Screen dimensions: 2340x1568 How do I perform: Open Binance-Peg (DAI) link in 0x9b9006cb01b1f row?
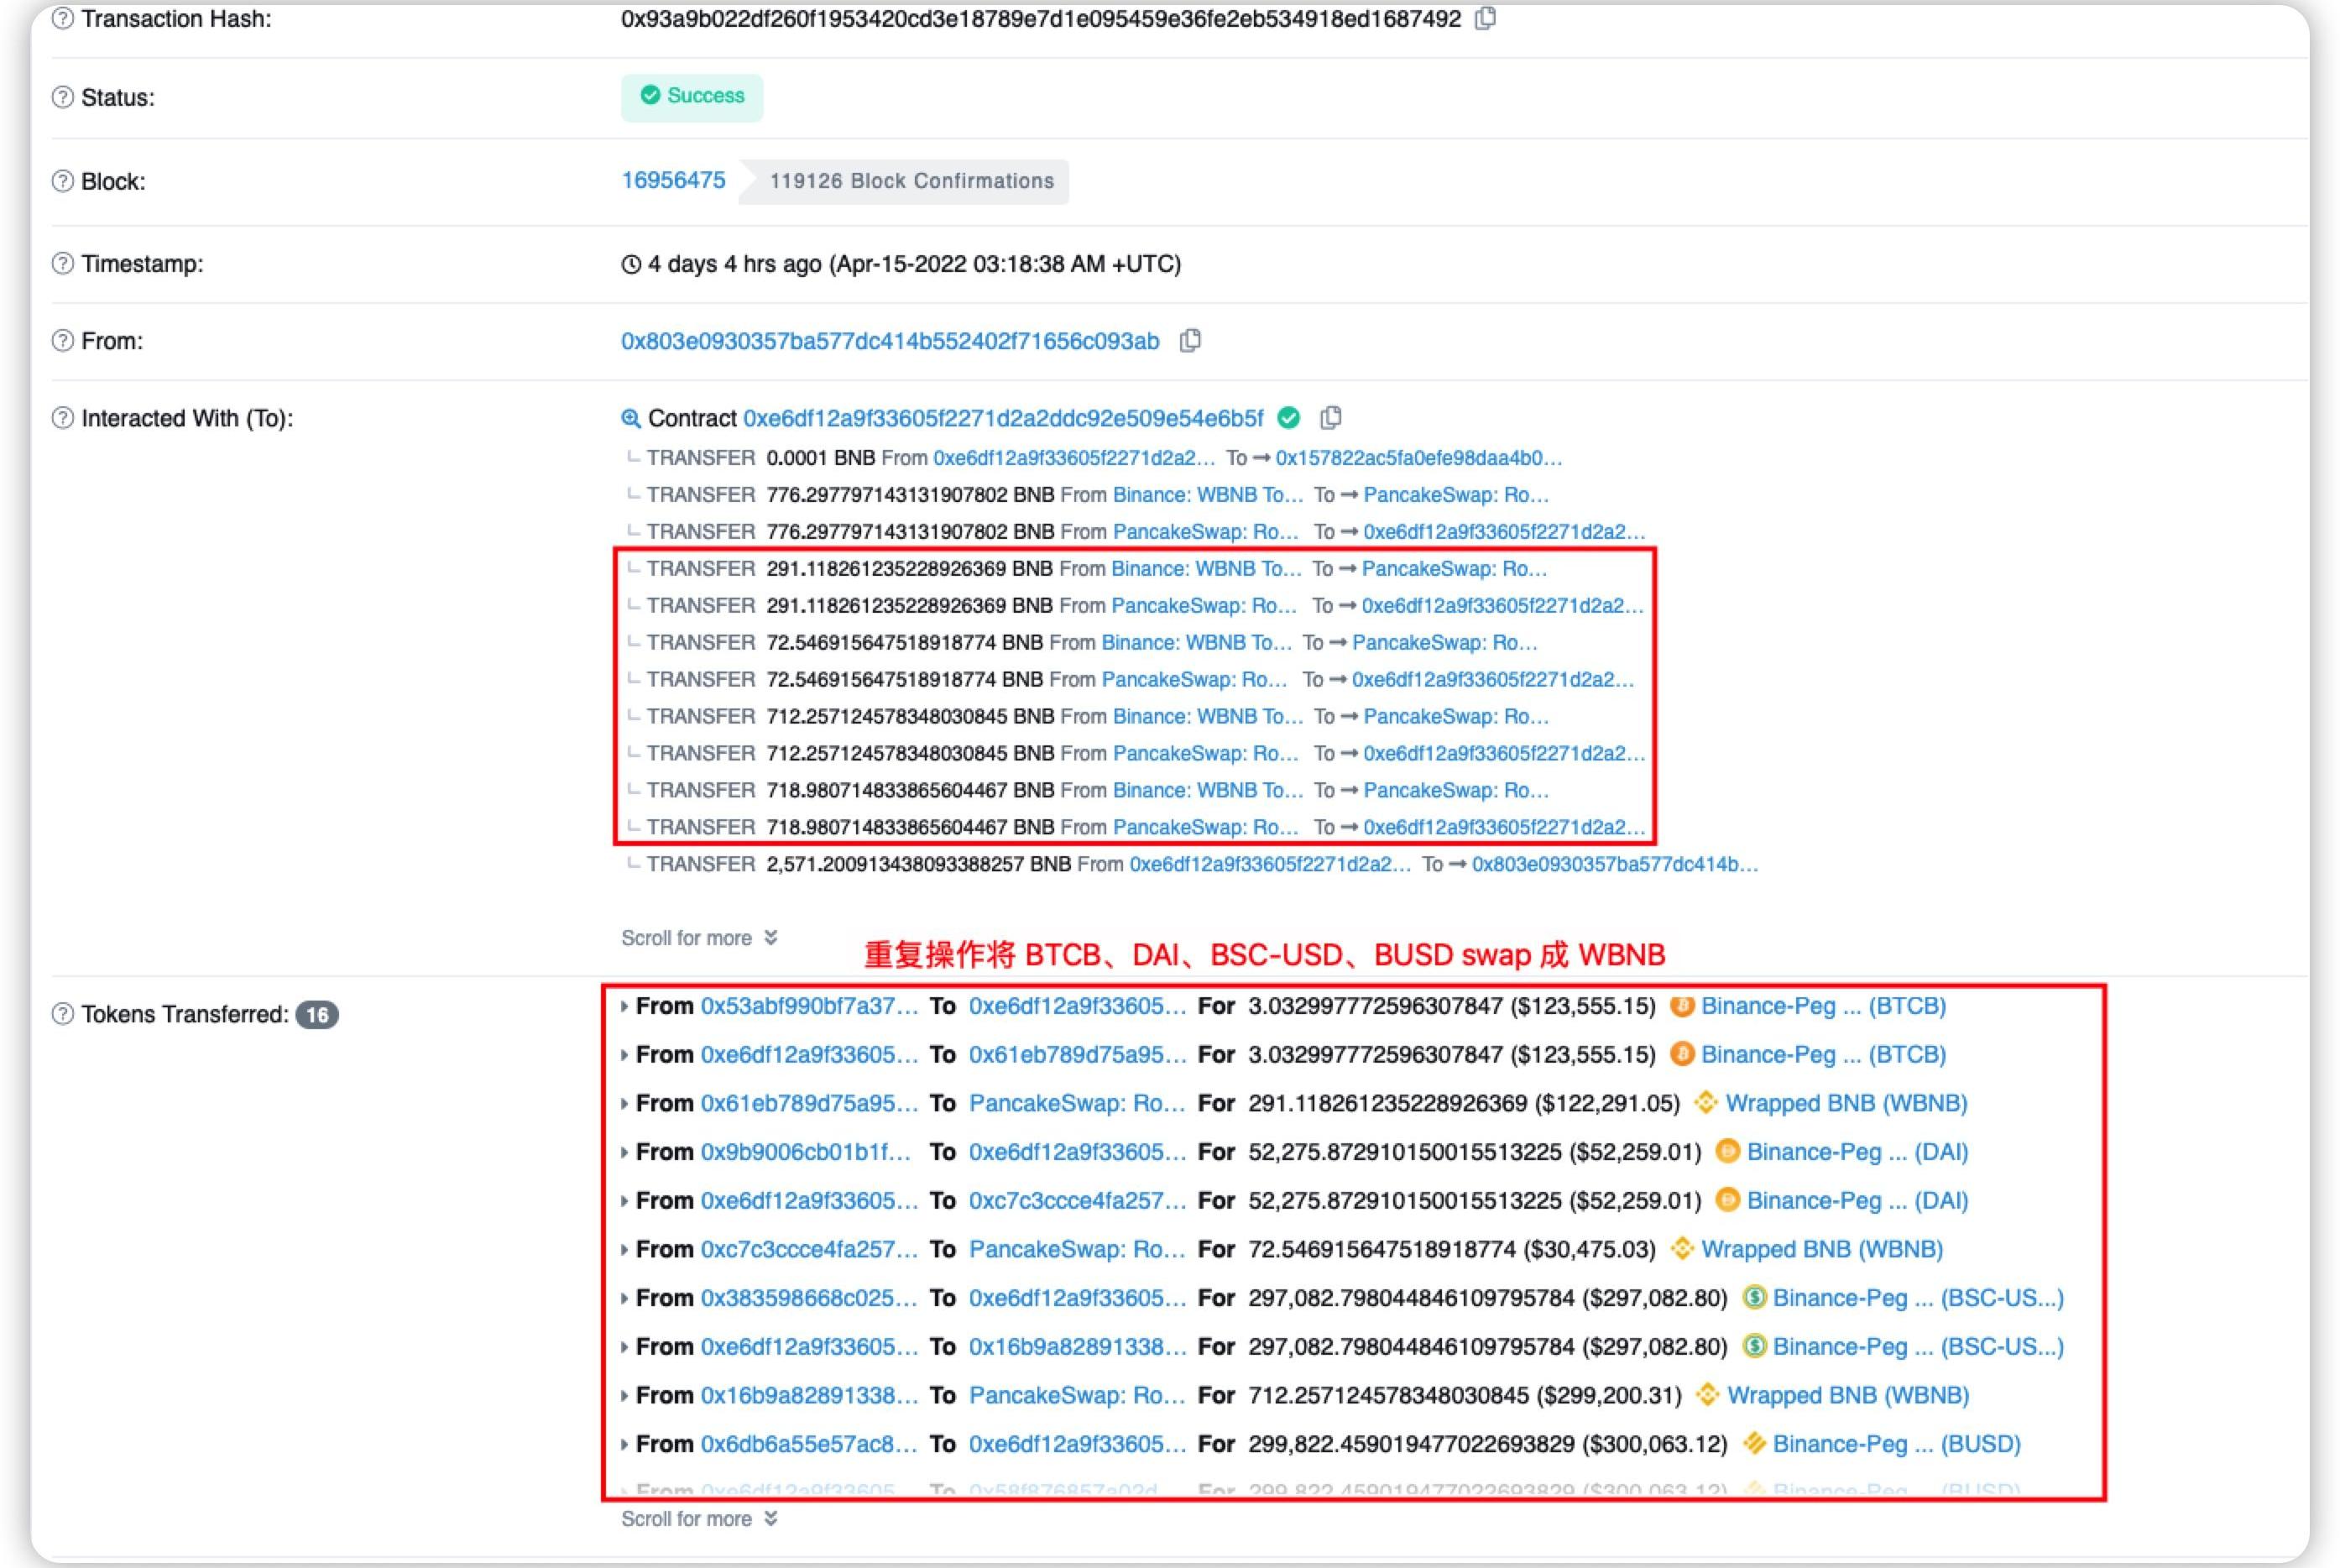1857,1151
